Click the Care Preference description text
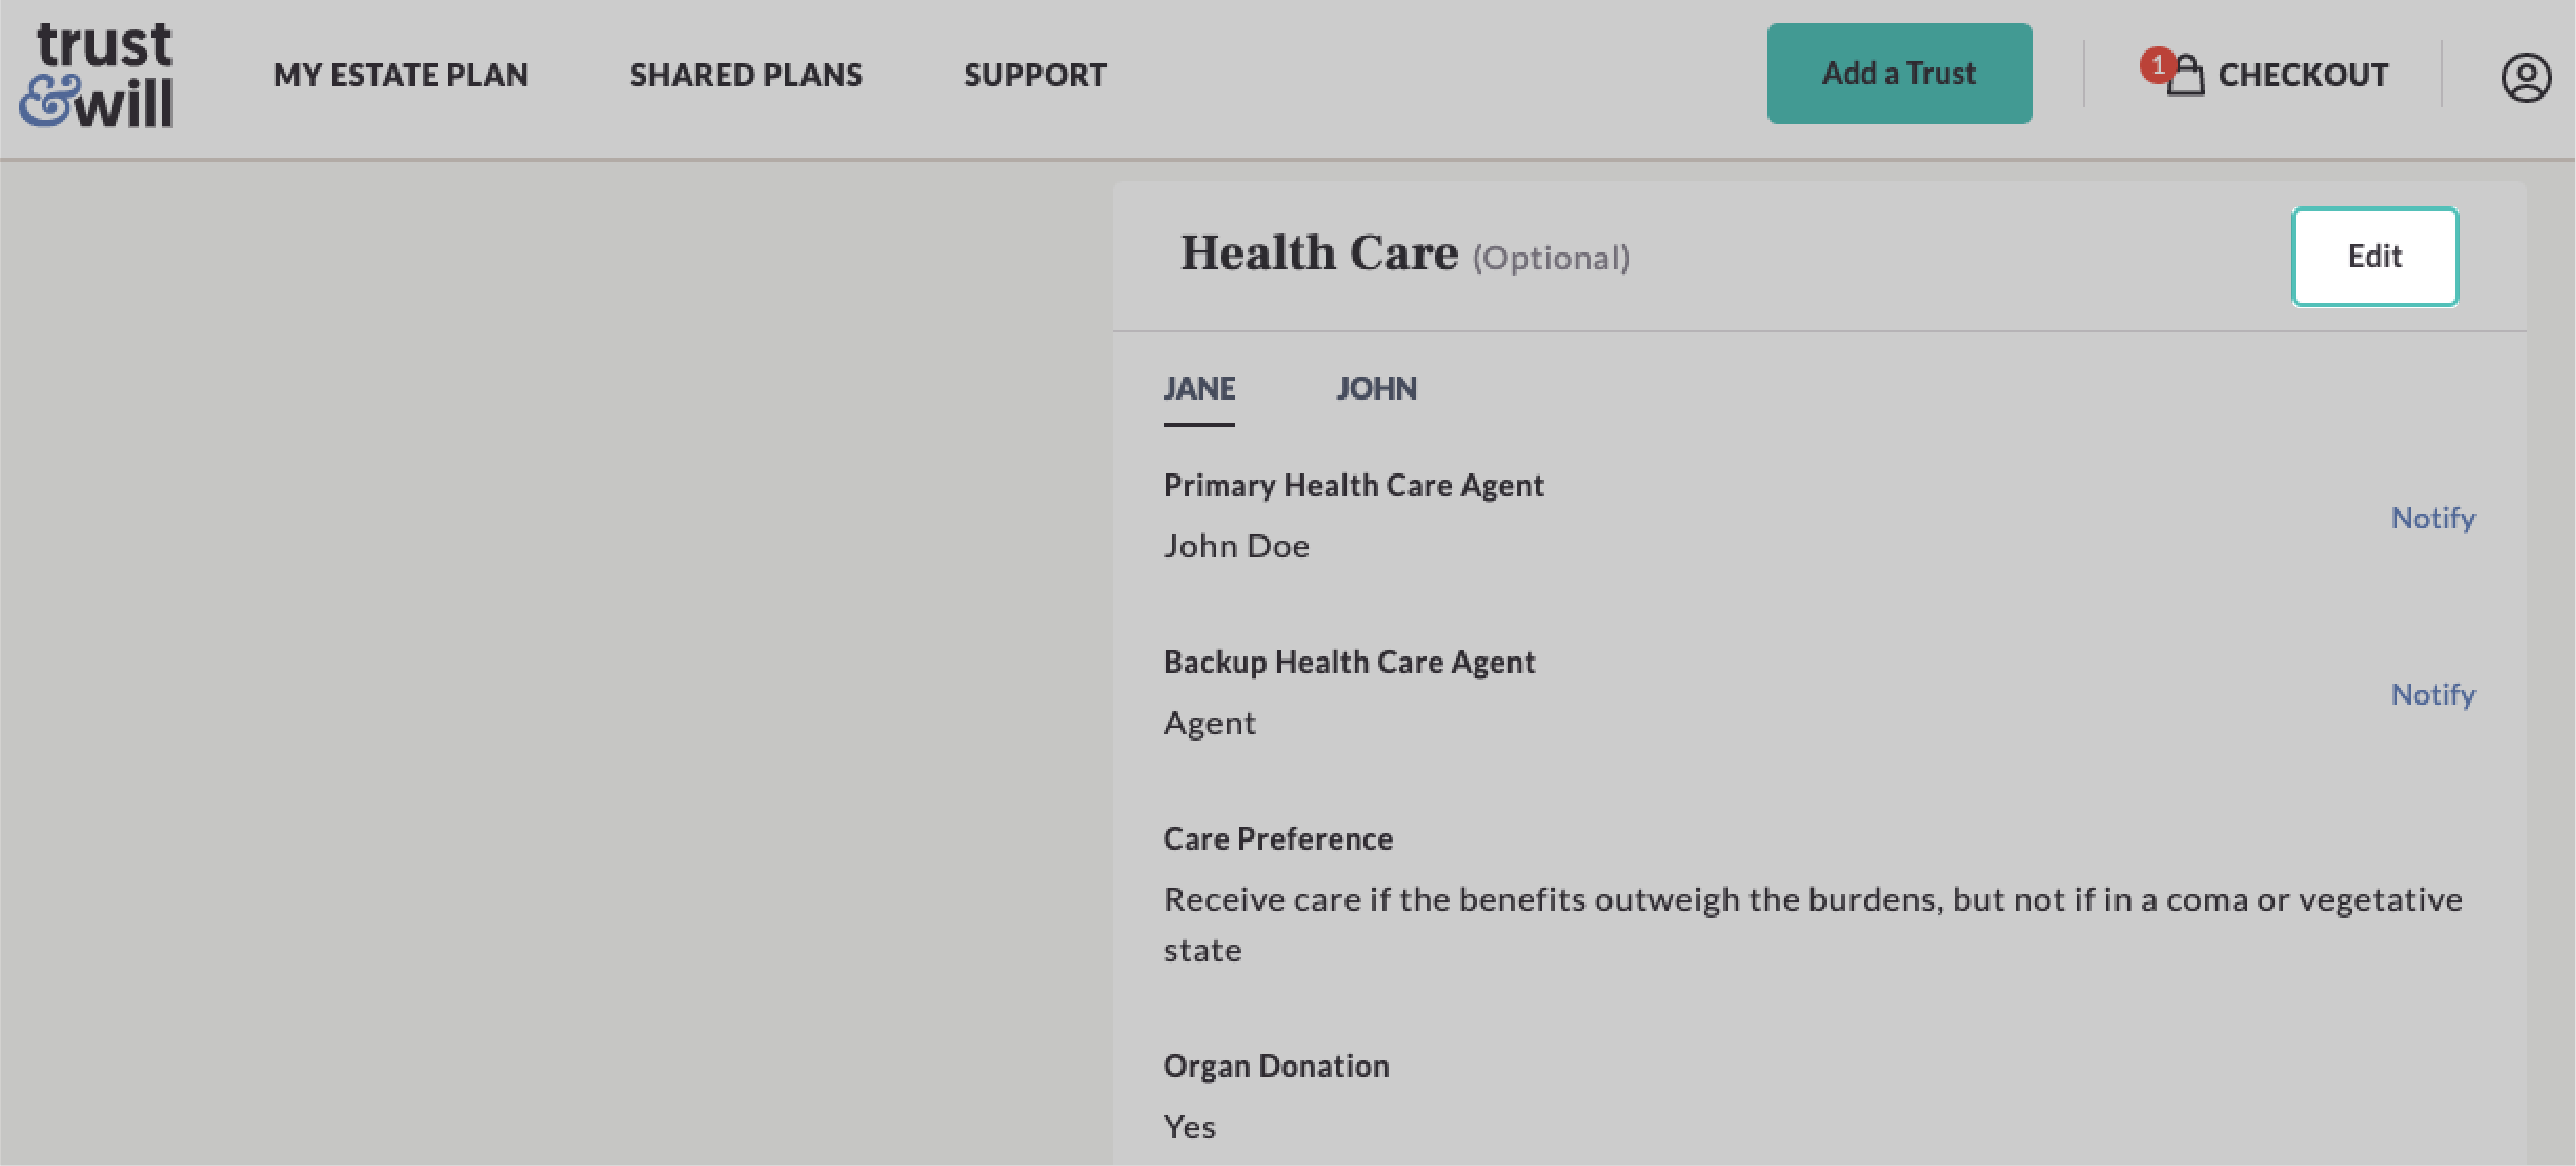 pyautogui.click(x=1812, y=925)
